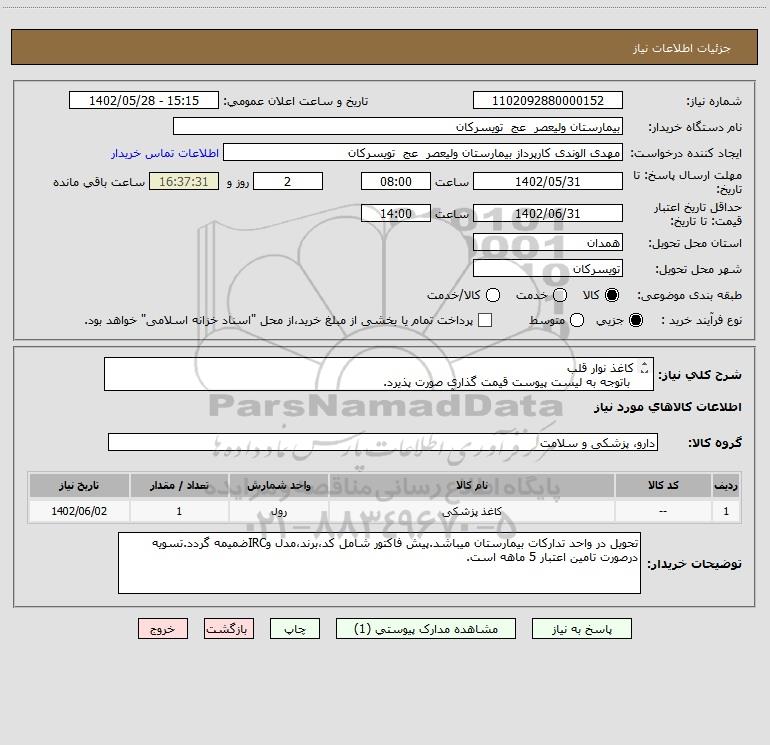
Task: Click the نام کالا column header
Action: (471, 485)
